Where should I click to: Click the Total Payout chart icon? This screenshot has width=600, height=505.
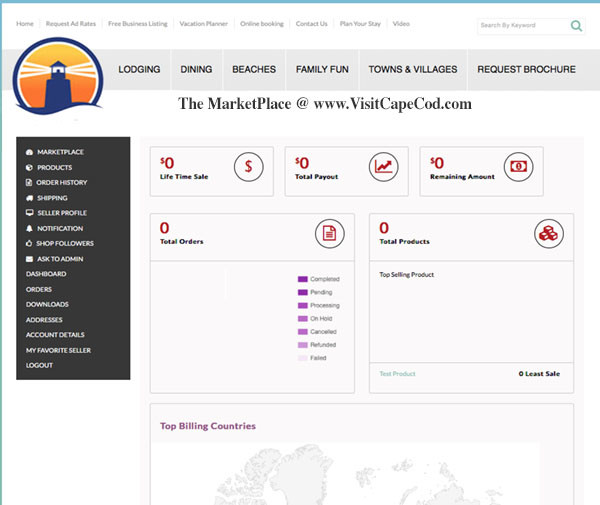383,167
